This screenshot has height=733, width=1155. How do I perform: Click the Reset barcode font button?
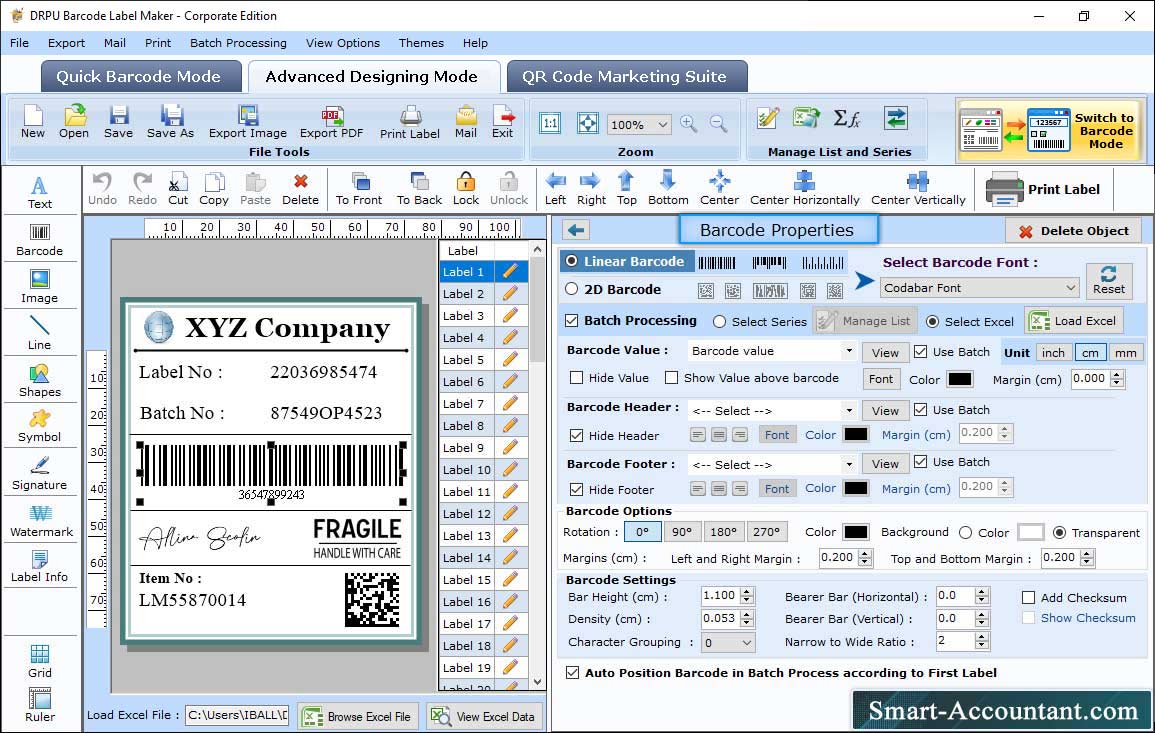tap(1109, 280)
